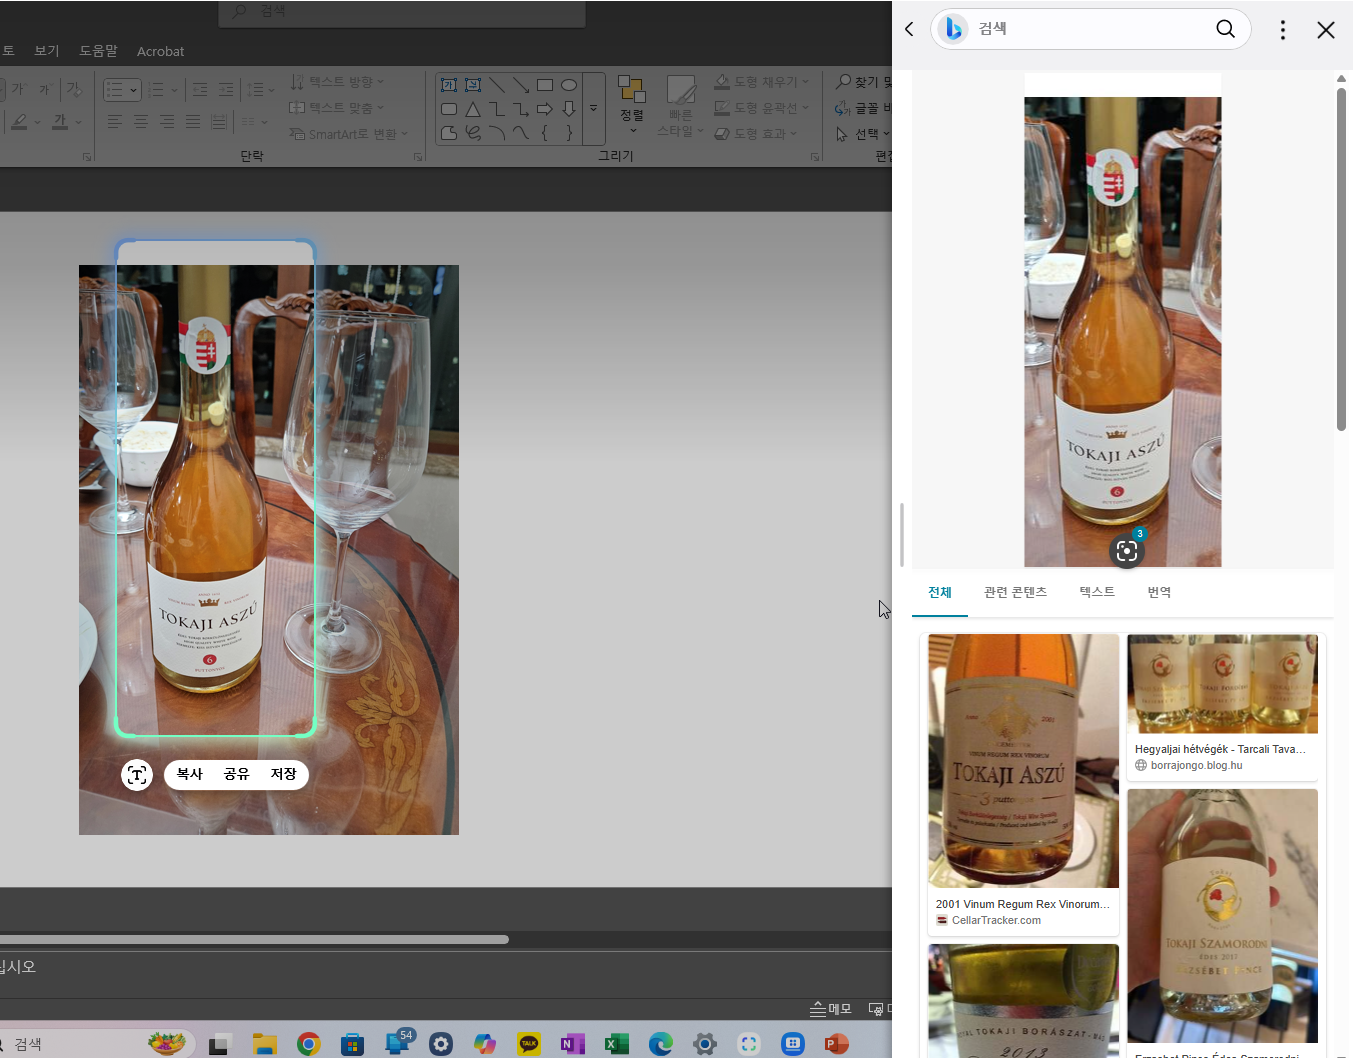
Task: Select the rectangle shape
Action: coord(545,85)
